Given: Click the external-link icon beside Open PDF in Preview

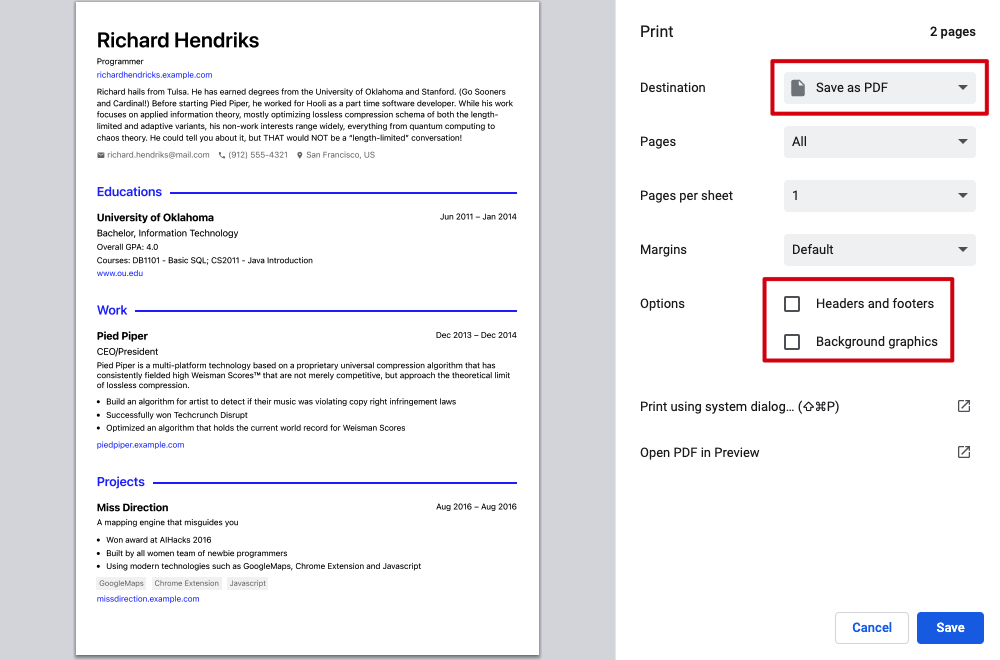Looking at the screenshot, I should click(x=964, y=452).
